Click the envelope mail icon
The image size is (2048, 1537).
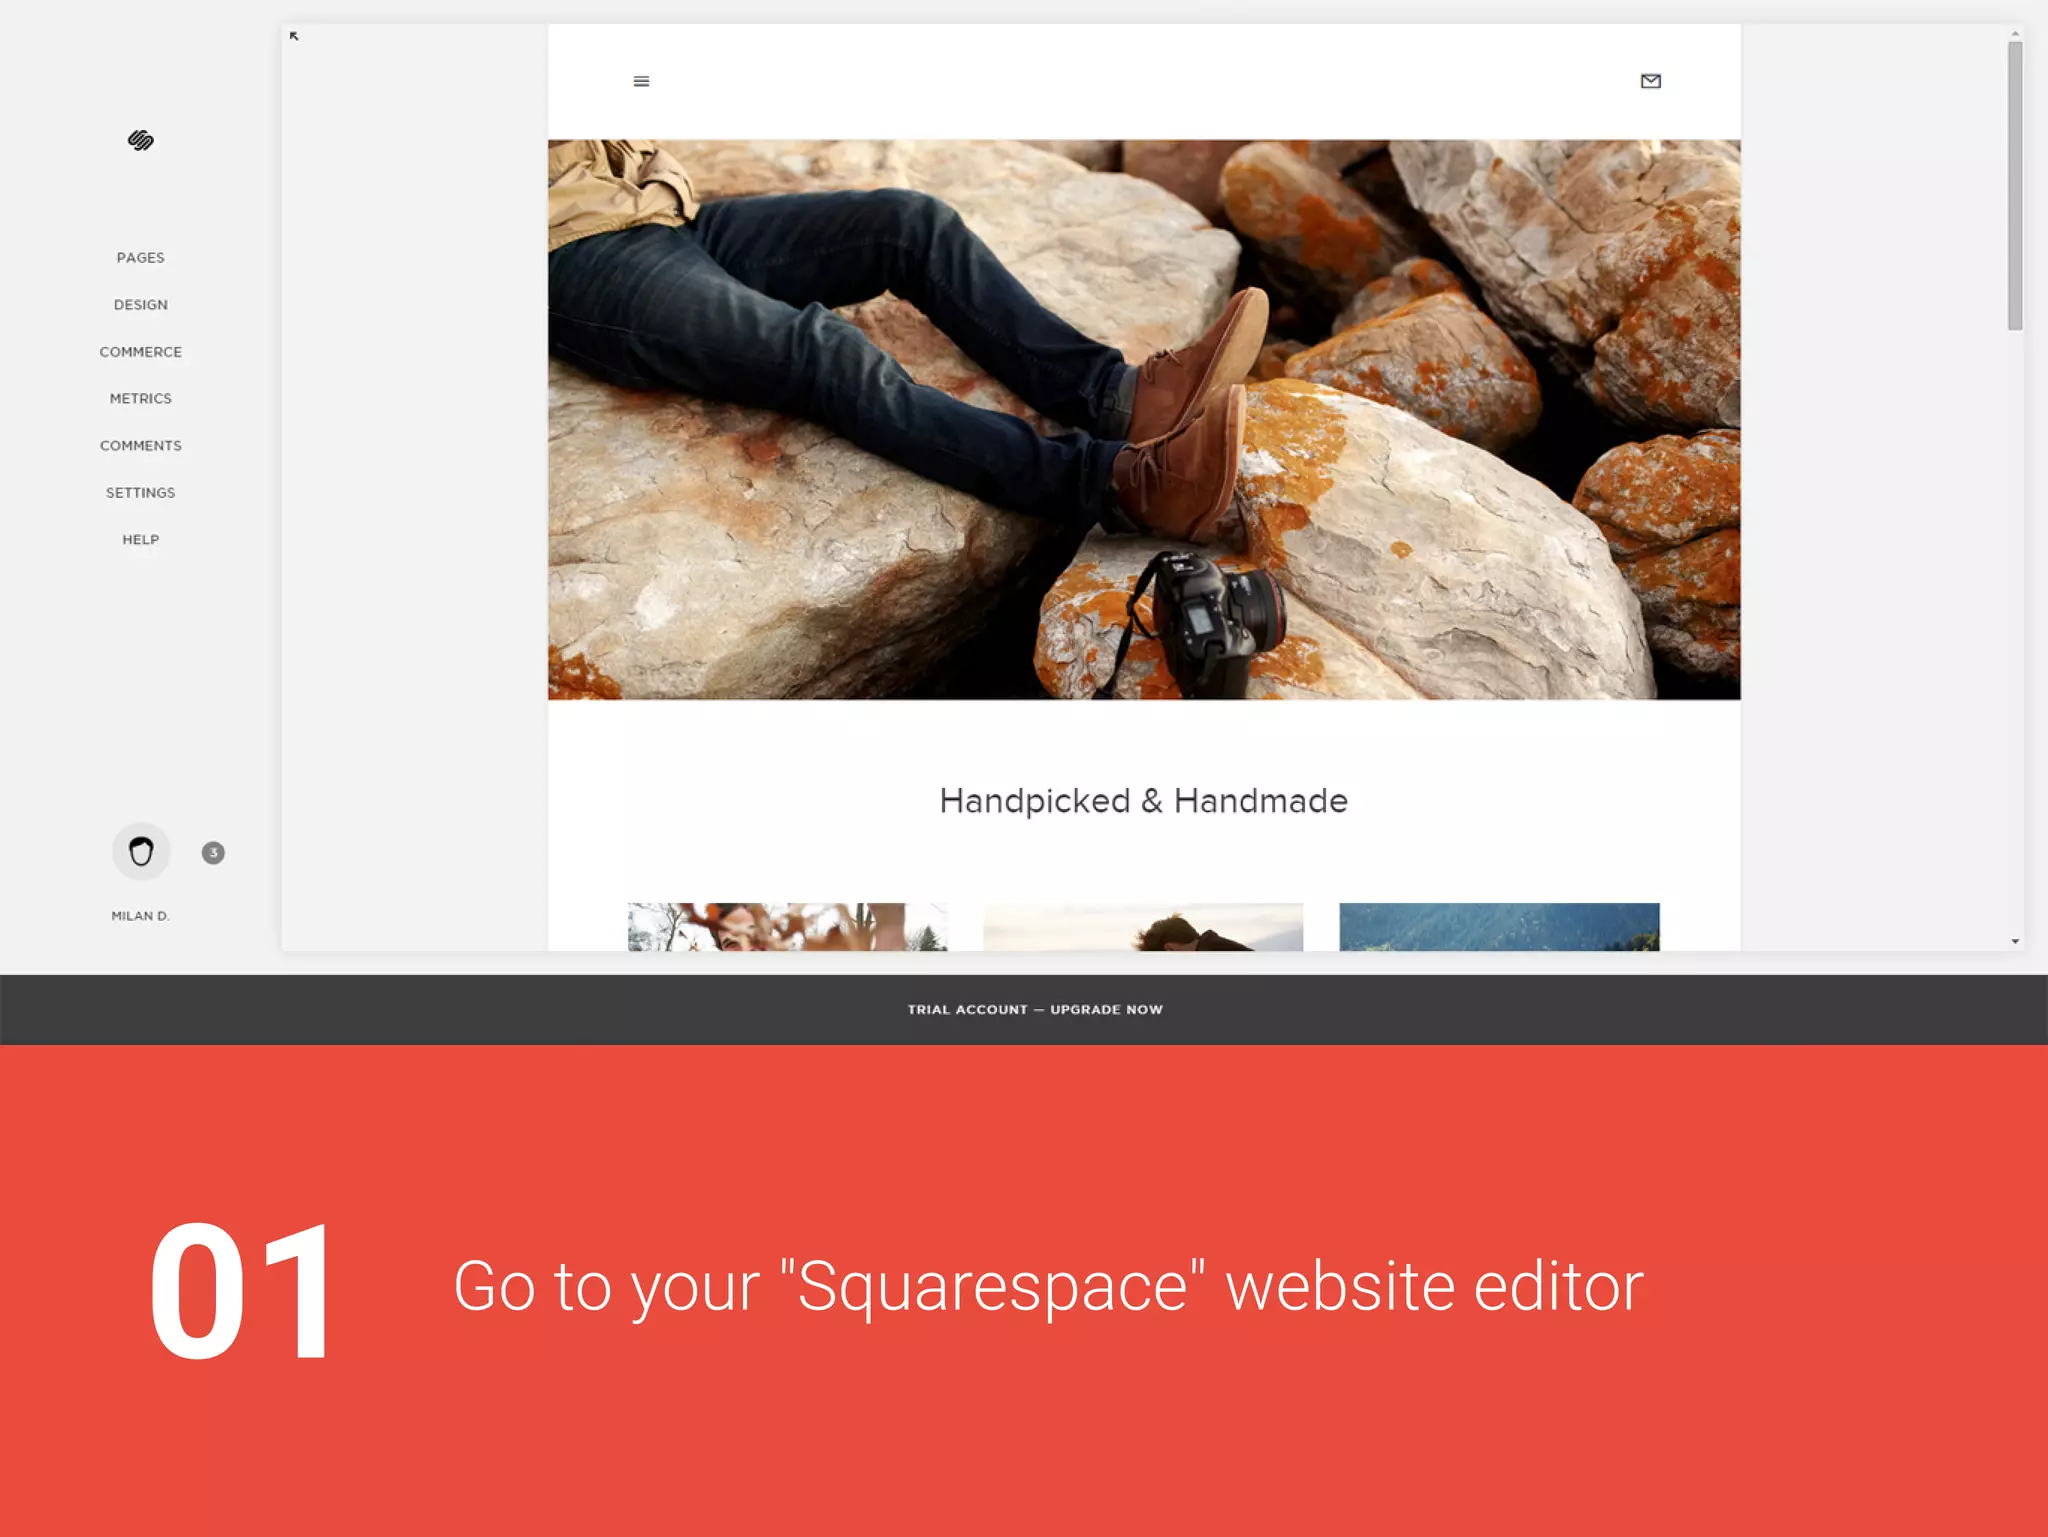[x=1651, y=81]
